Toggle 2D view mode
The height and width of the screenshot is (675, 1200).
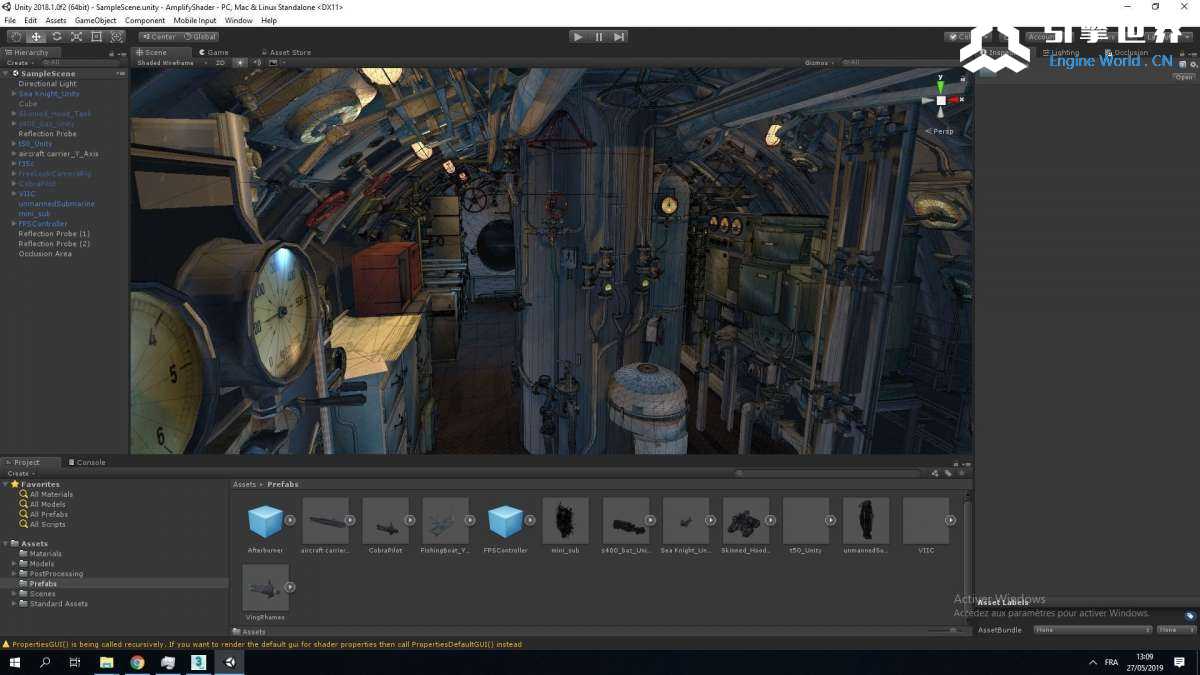[x=221, y=63]
